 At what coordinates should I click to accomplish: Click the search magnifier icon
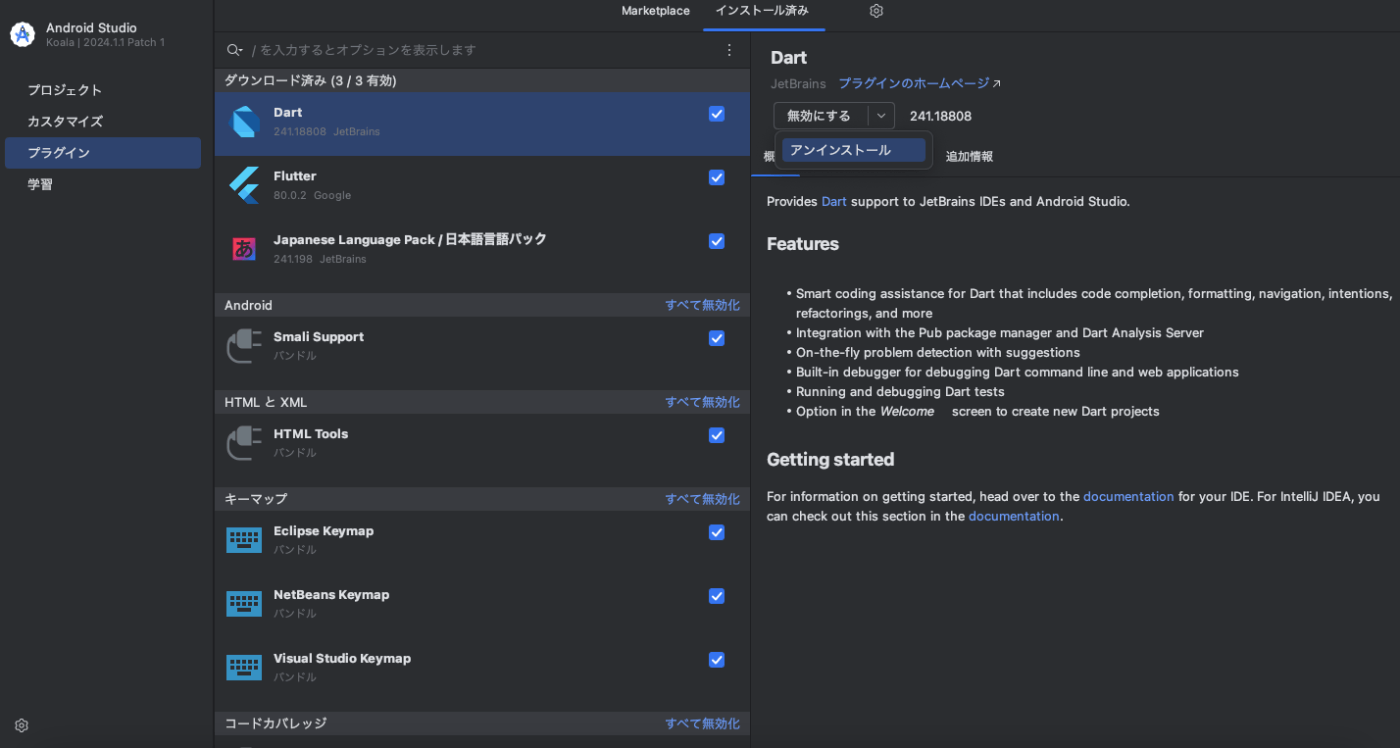(234, 50)
